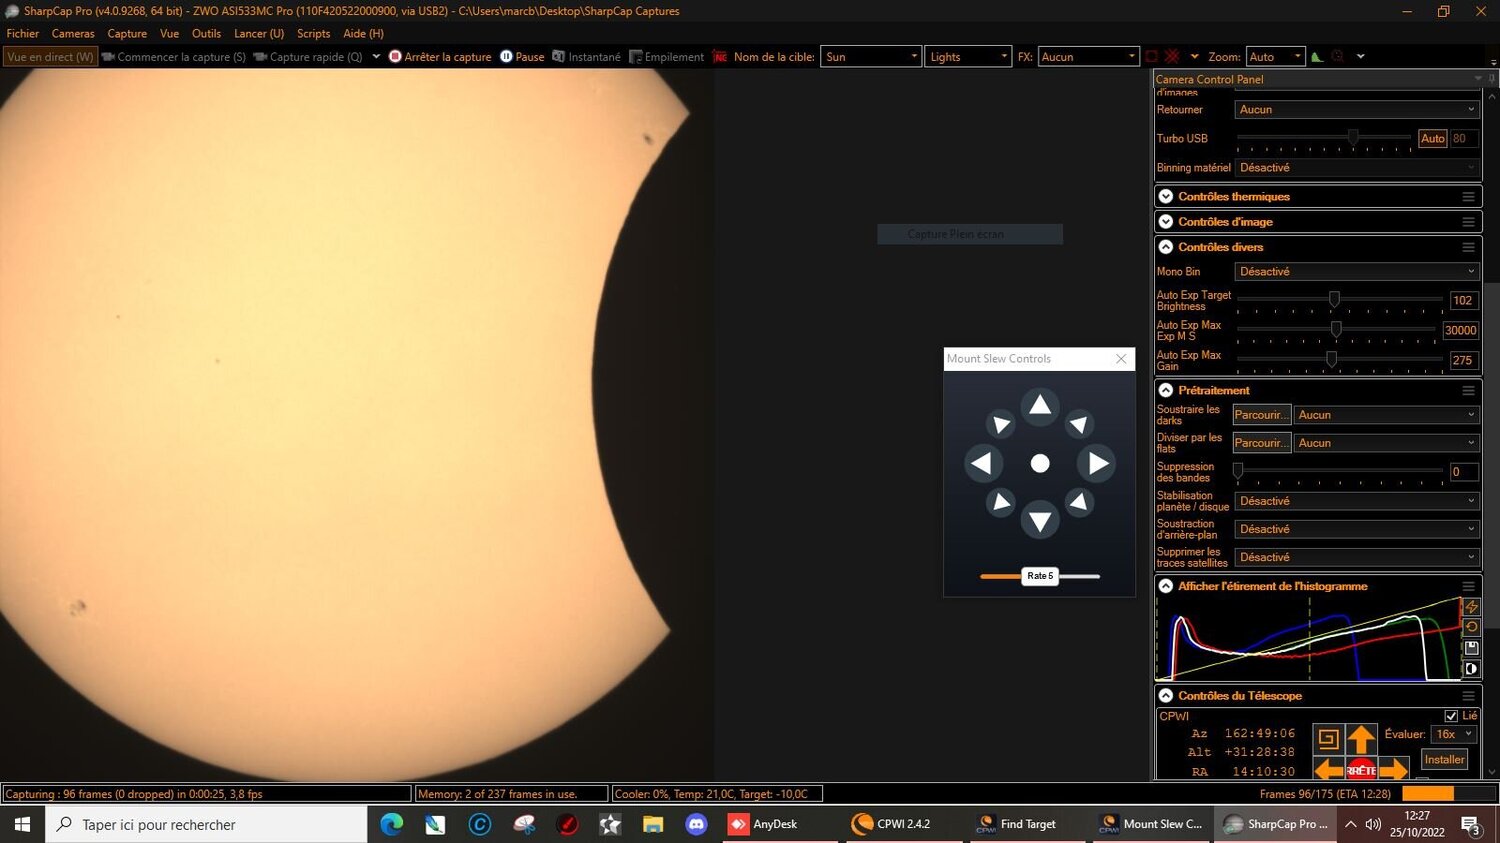The width and height of the screenshot is (1500, 843).
Task: Click the Suppression des bandes slider
Action: point(1340,471)
